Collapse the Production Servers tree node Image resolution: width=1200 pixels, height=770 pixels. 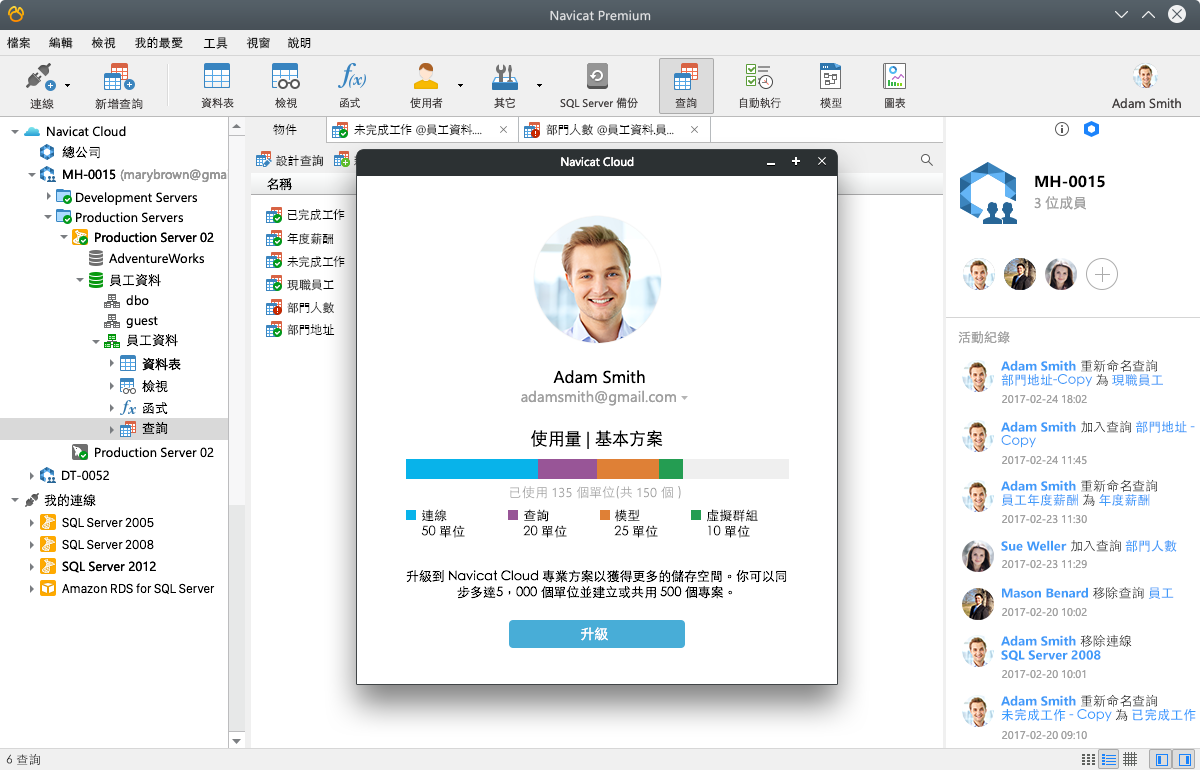(48, 217)
